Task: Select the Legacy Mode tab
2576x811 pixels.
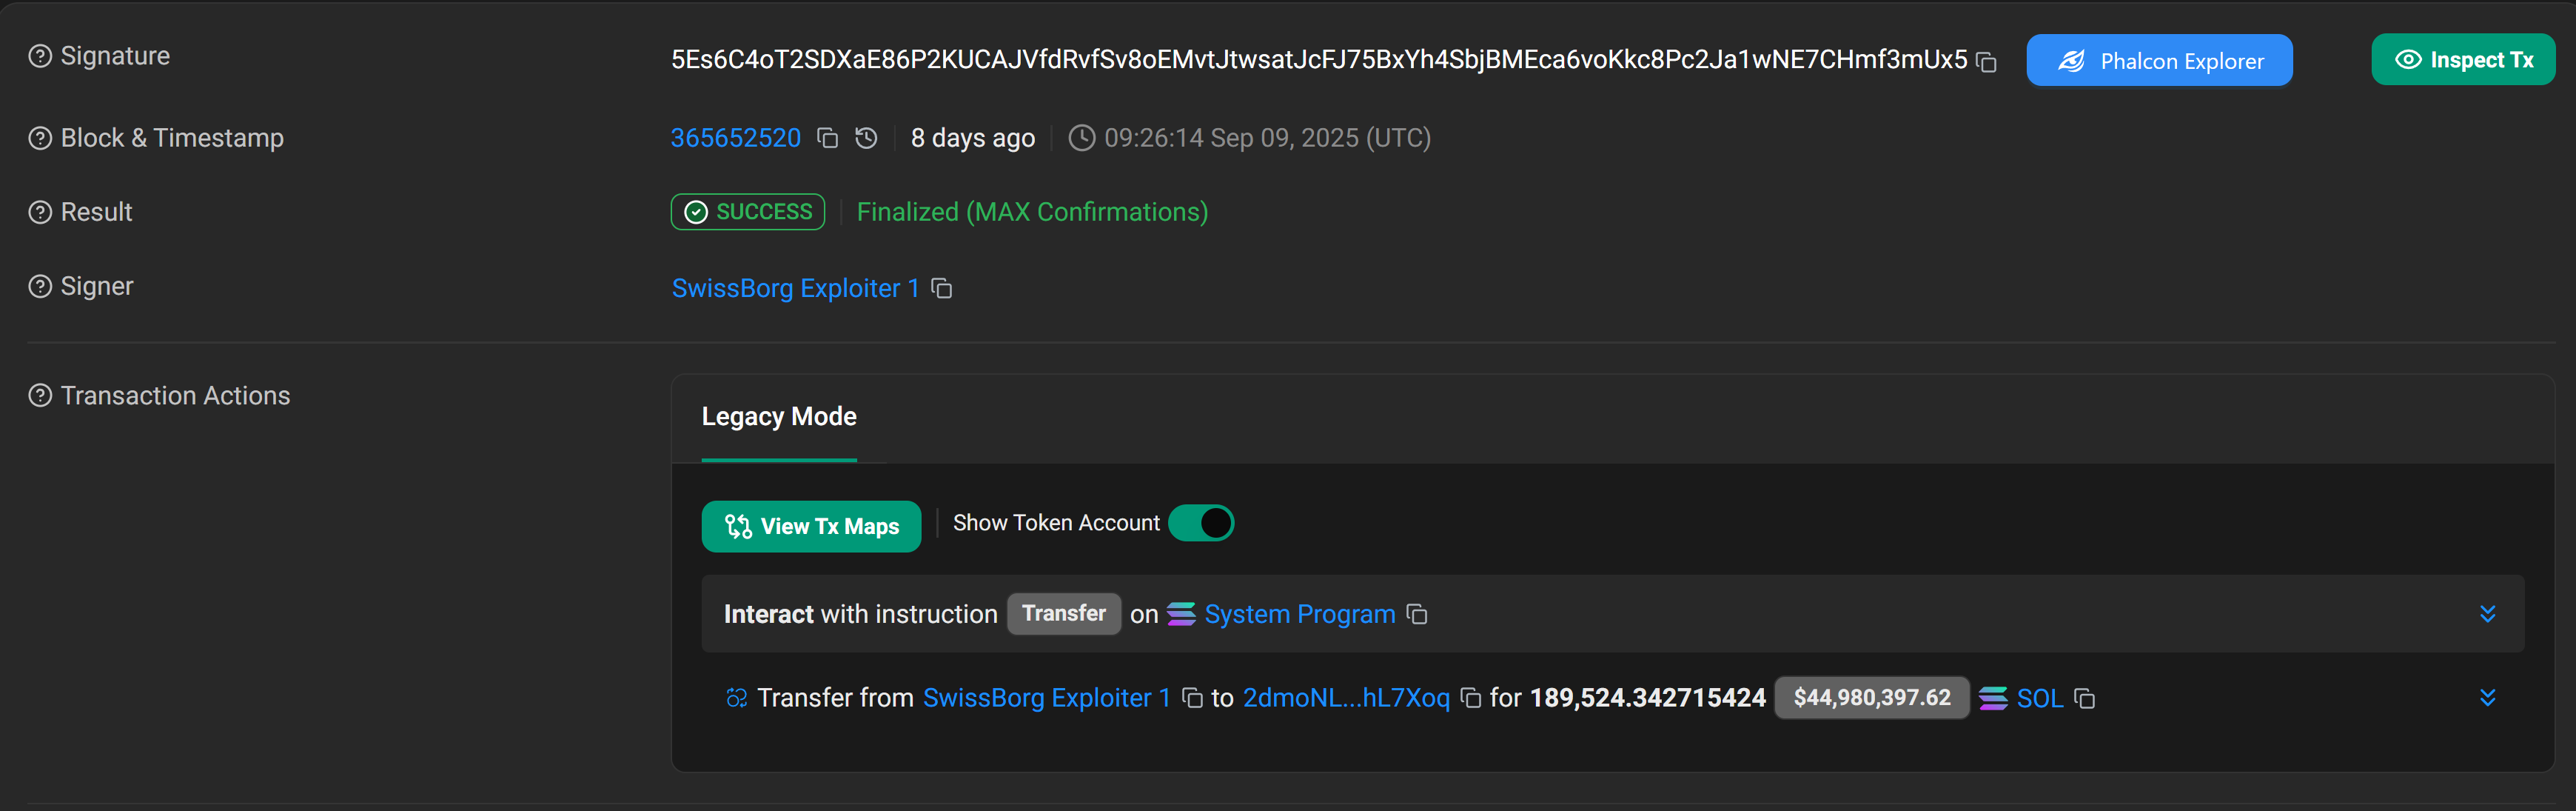Action: click(779, 417)
